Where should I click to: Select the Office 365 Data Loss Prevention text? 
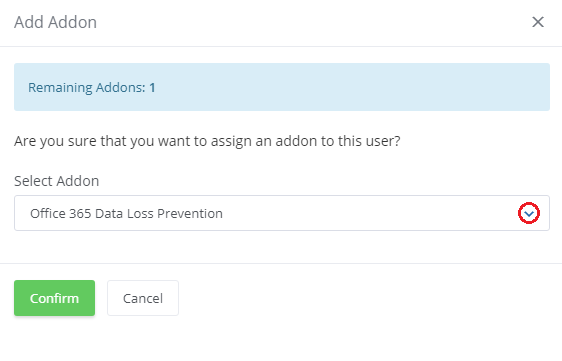126,214
